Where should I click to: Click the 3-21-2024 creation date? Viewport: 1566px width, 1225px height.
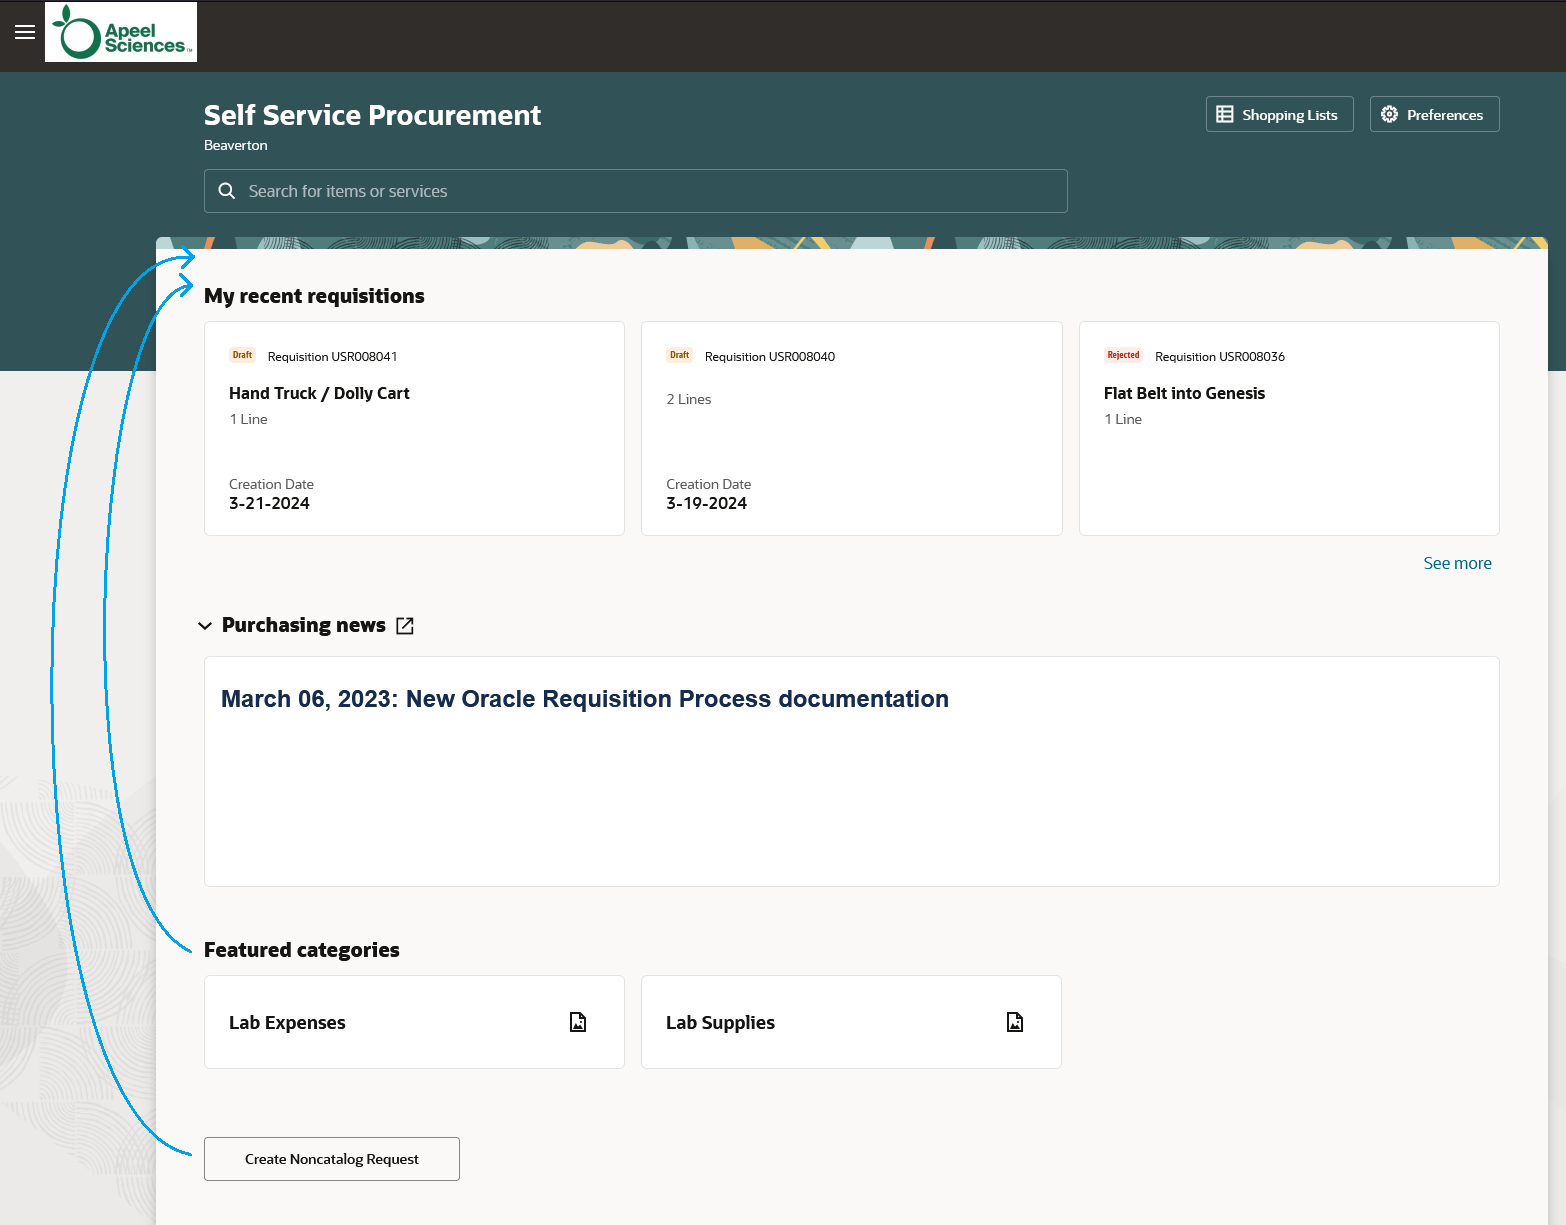(x=269, y=503)
